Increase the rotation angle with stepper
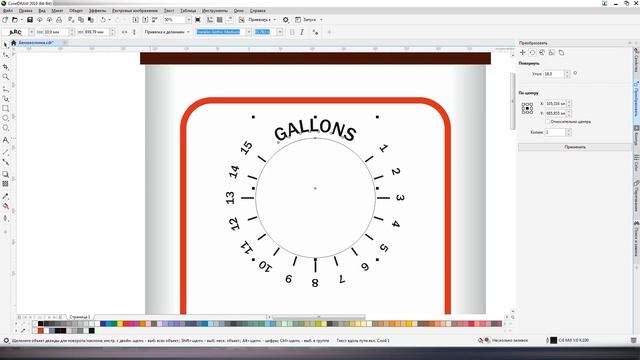 (567, 72)
